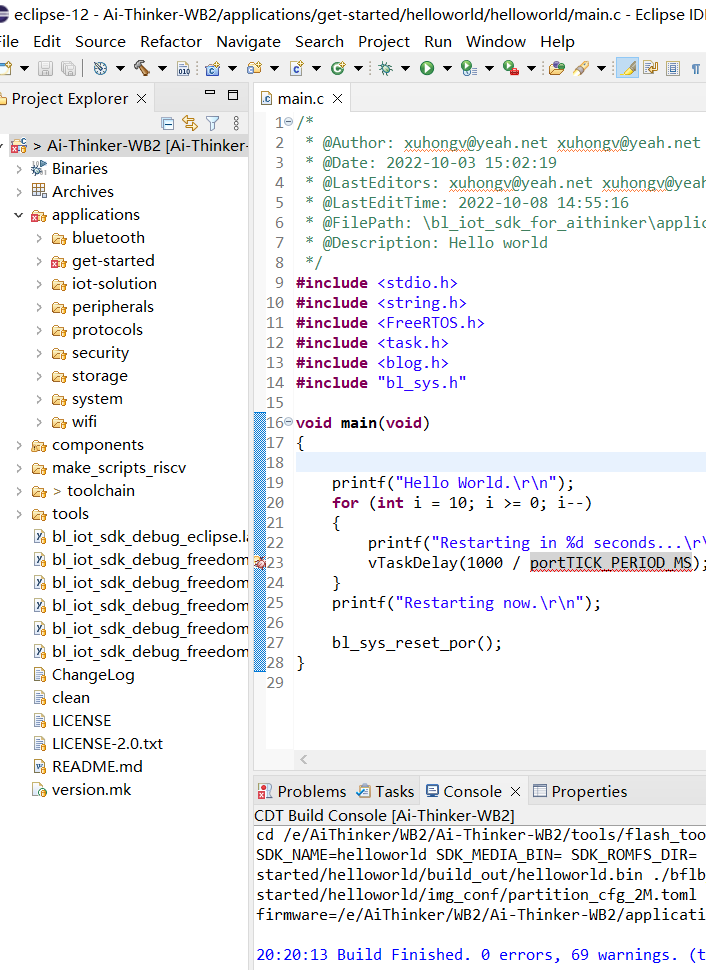Open the Source menu
Viewport: 706px width, 970px height.
(x=100, y=41)
